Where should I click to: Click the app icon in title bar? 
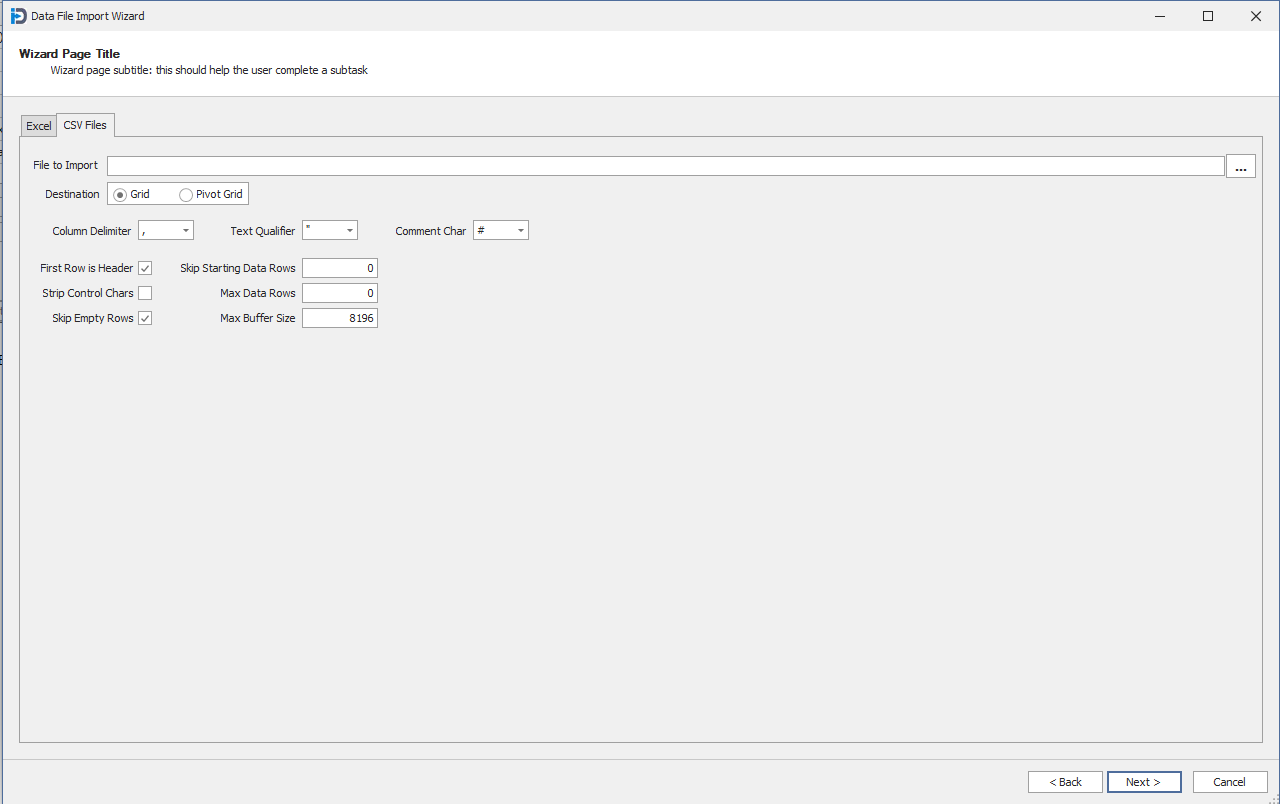coord(18,16)
